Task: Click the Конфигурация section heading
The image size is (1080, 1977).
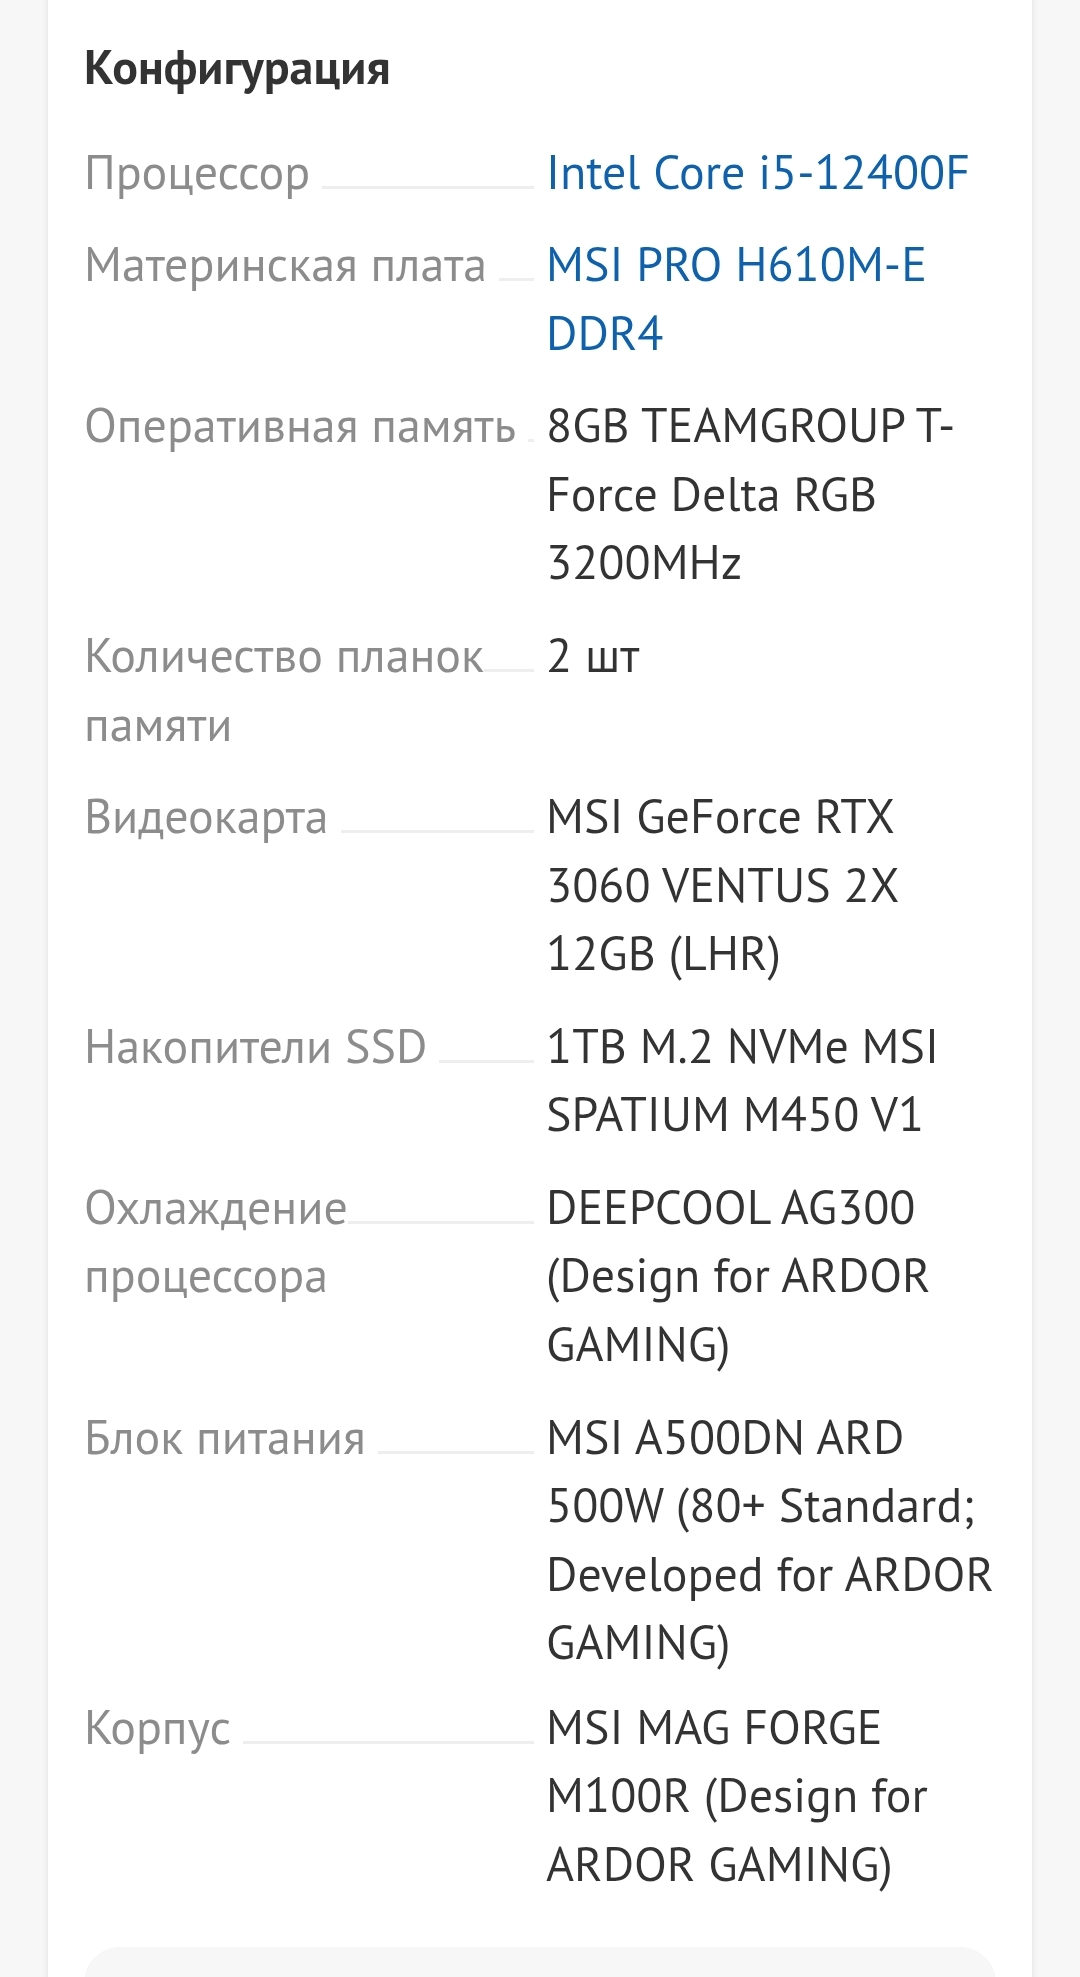Action: click(x=237, y=69)
